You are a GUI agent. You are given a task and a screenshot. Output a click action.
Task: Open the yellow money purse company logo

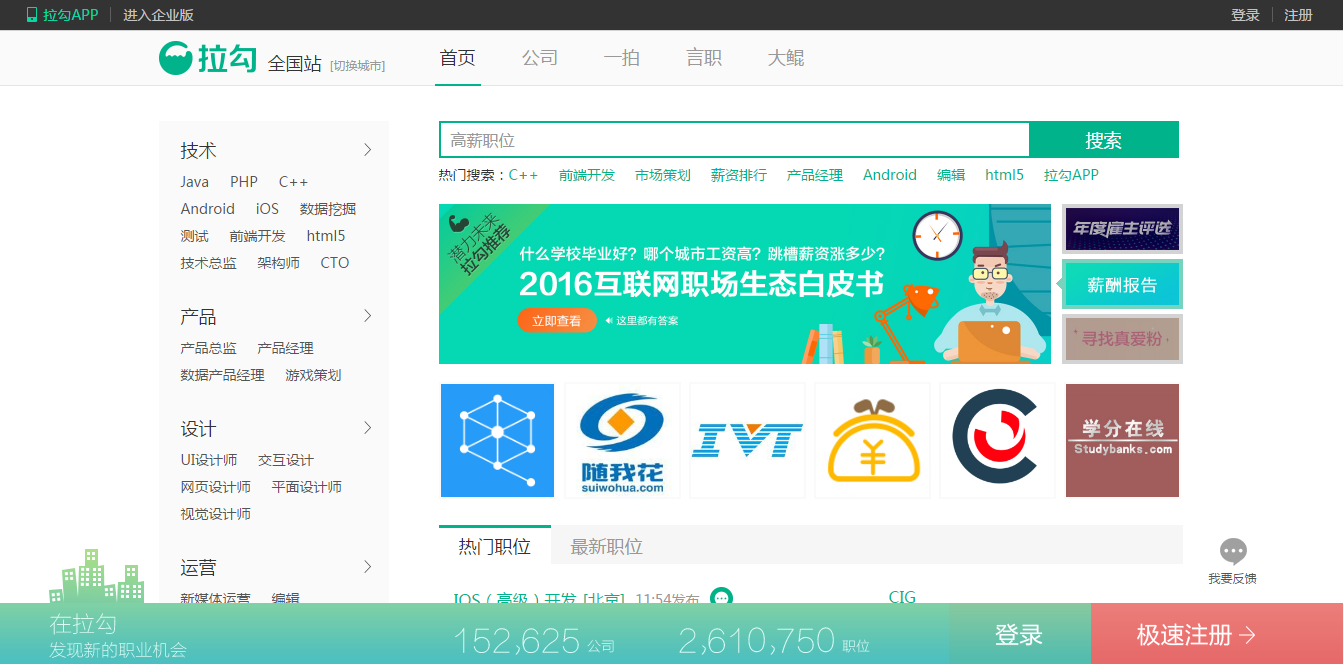[x=872, y=440]
